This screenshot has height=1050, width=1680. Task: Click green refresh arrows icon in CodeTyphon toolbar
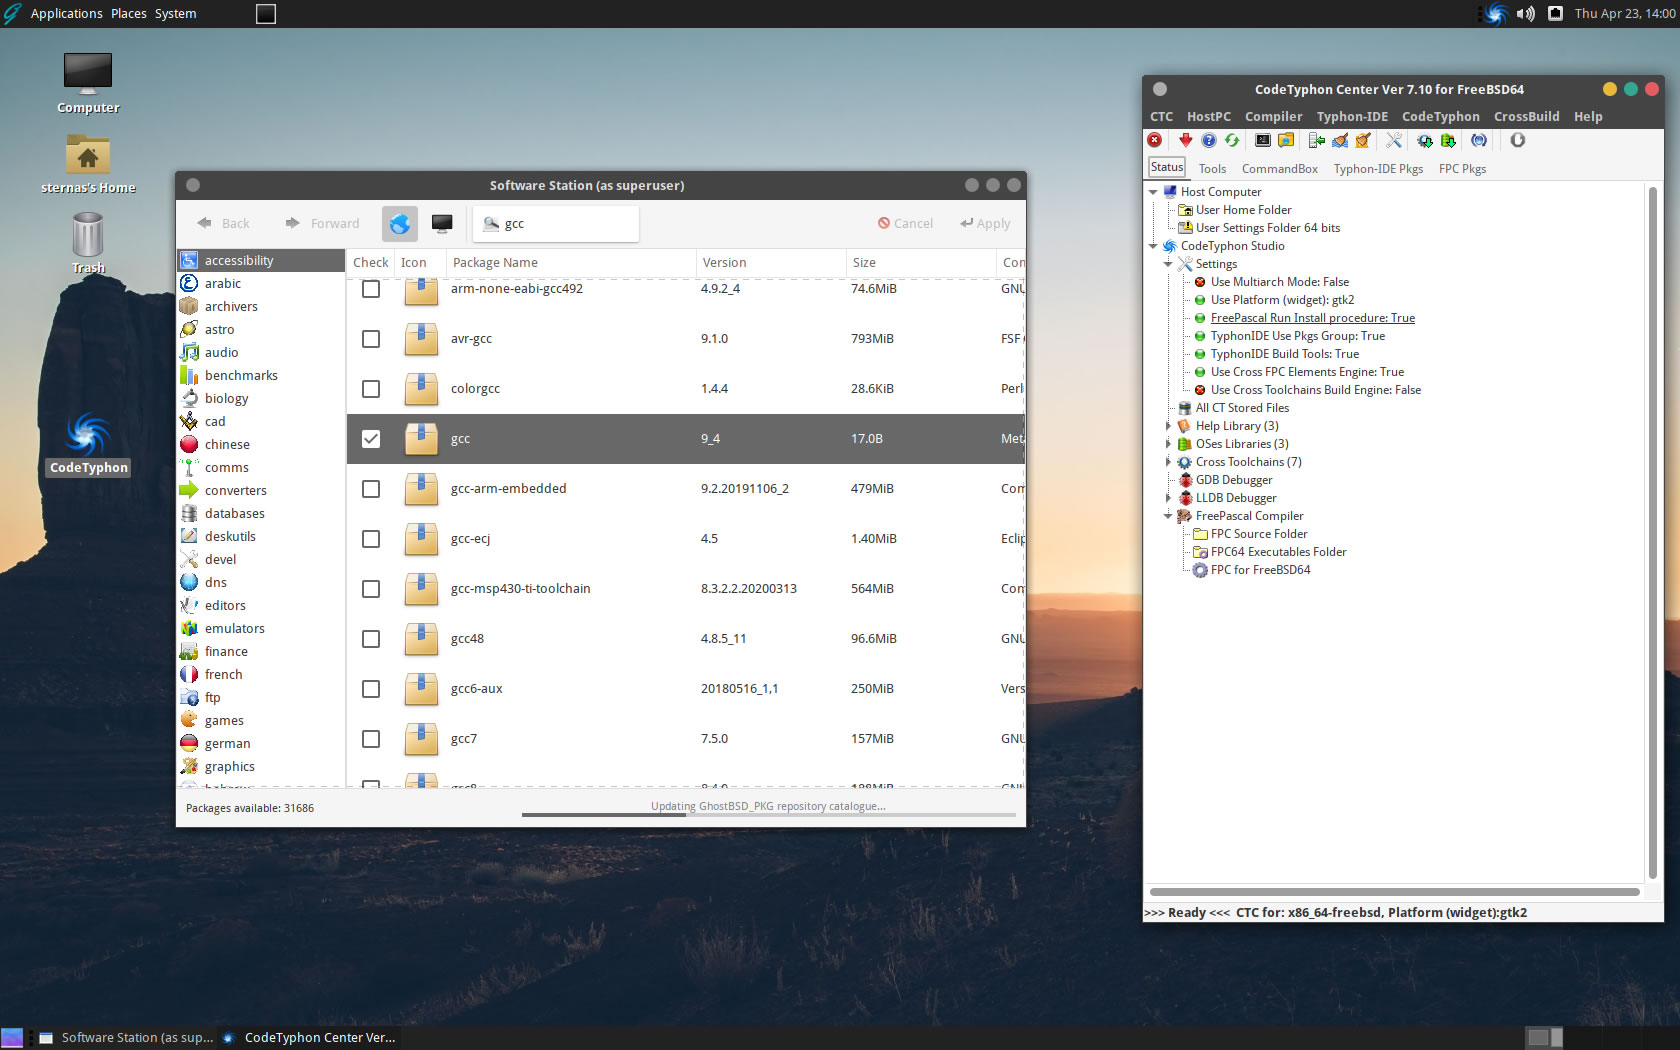click(1232, 141)
